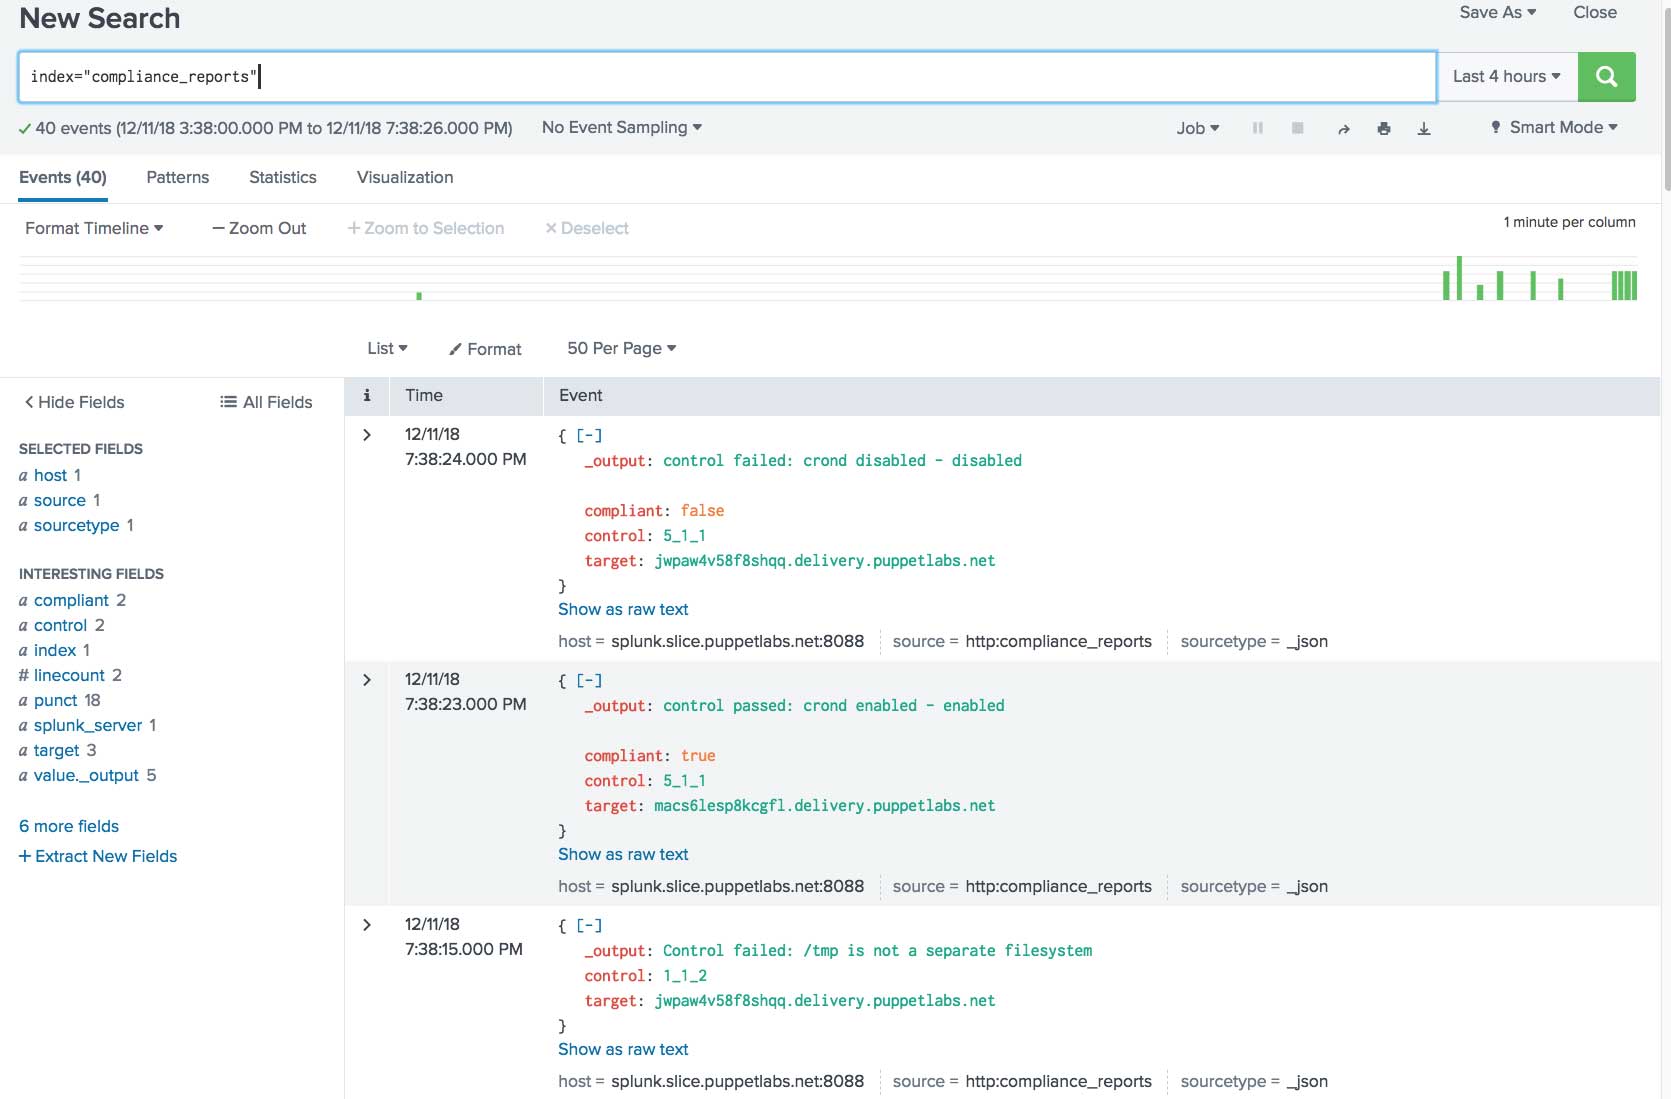Collapse JSON of the 7:38:23 event
This screenshot has width=1671, height=1099.
point(589,681)
